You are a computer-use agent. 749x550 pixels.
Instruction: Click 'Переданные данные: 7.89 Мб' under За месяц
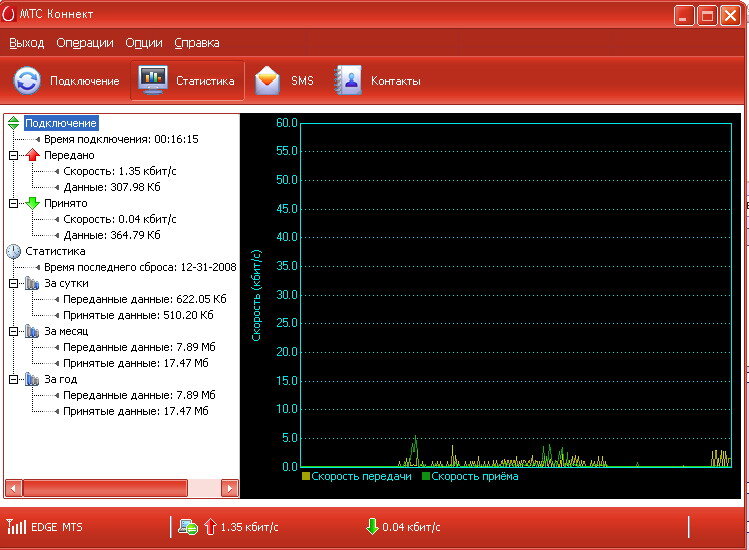(139, 347)
